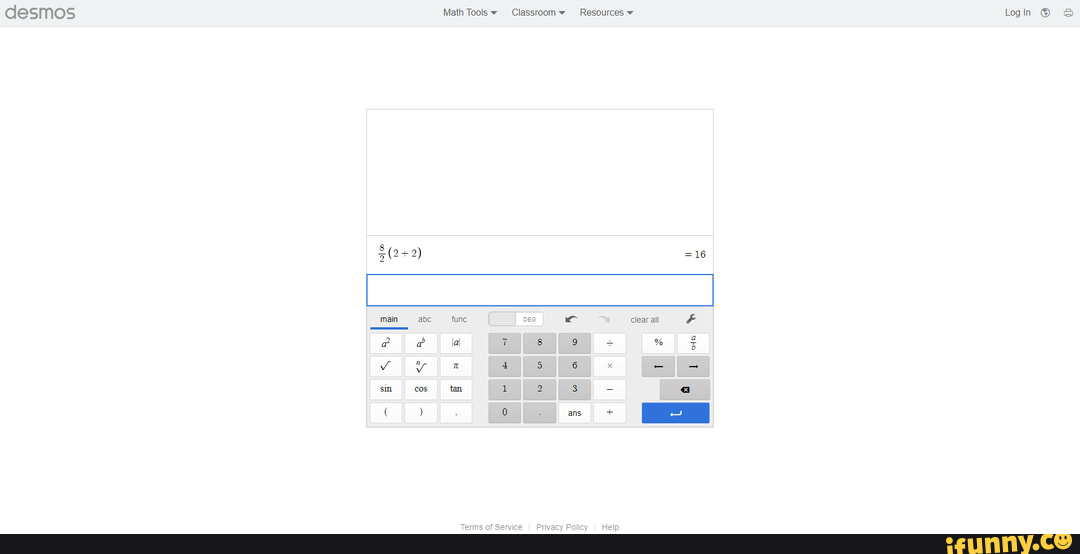Screen dimensions: 1080x554
Task: Open language globe icon
Action: click(x=1045, y=13)
